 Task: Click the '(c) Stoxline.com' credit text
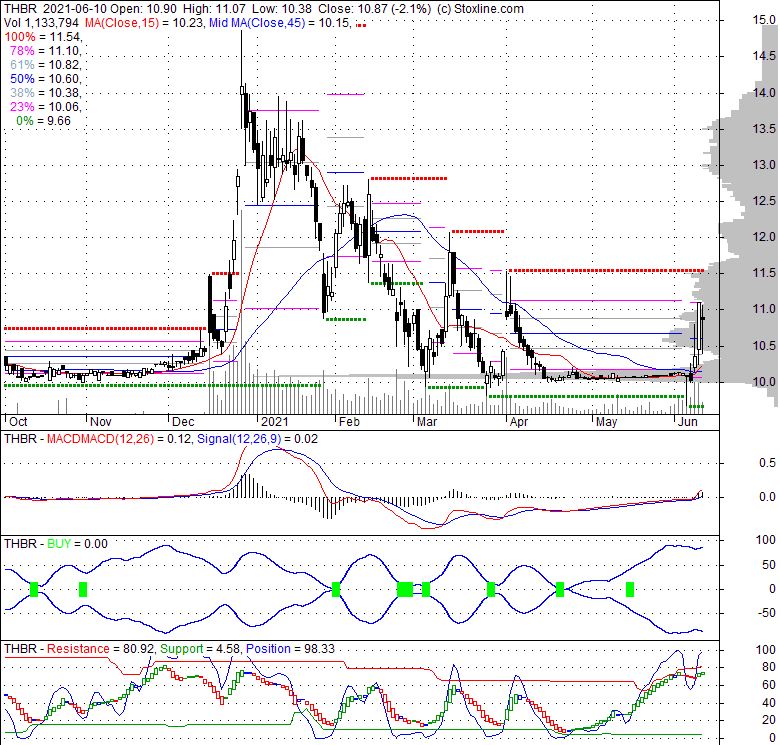point(480,9)
